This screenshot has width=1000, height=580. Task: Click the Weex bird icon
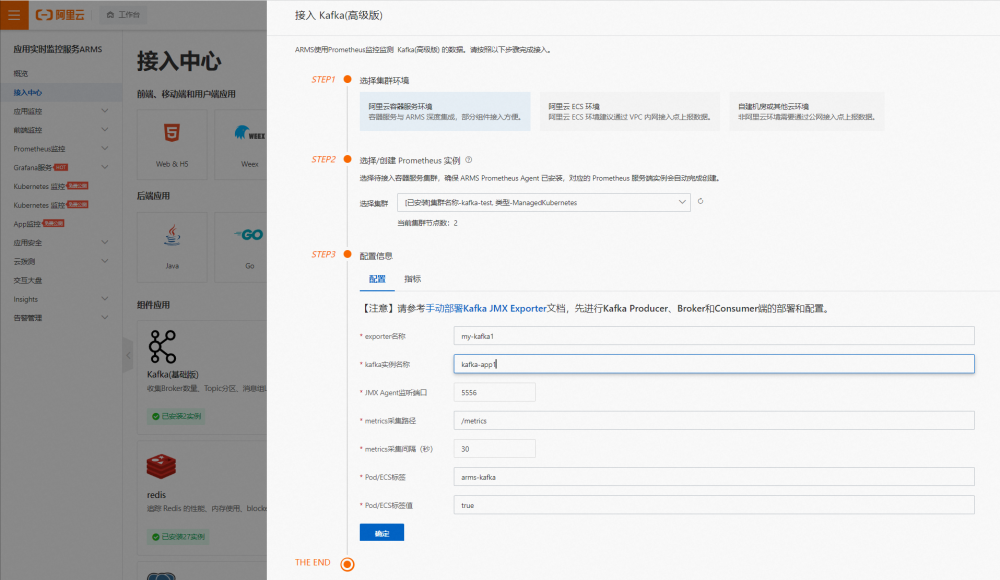249,133
